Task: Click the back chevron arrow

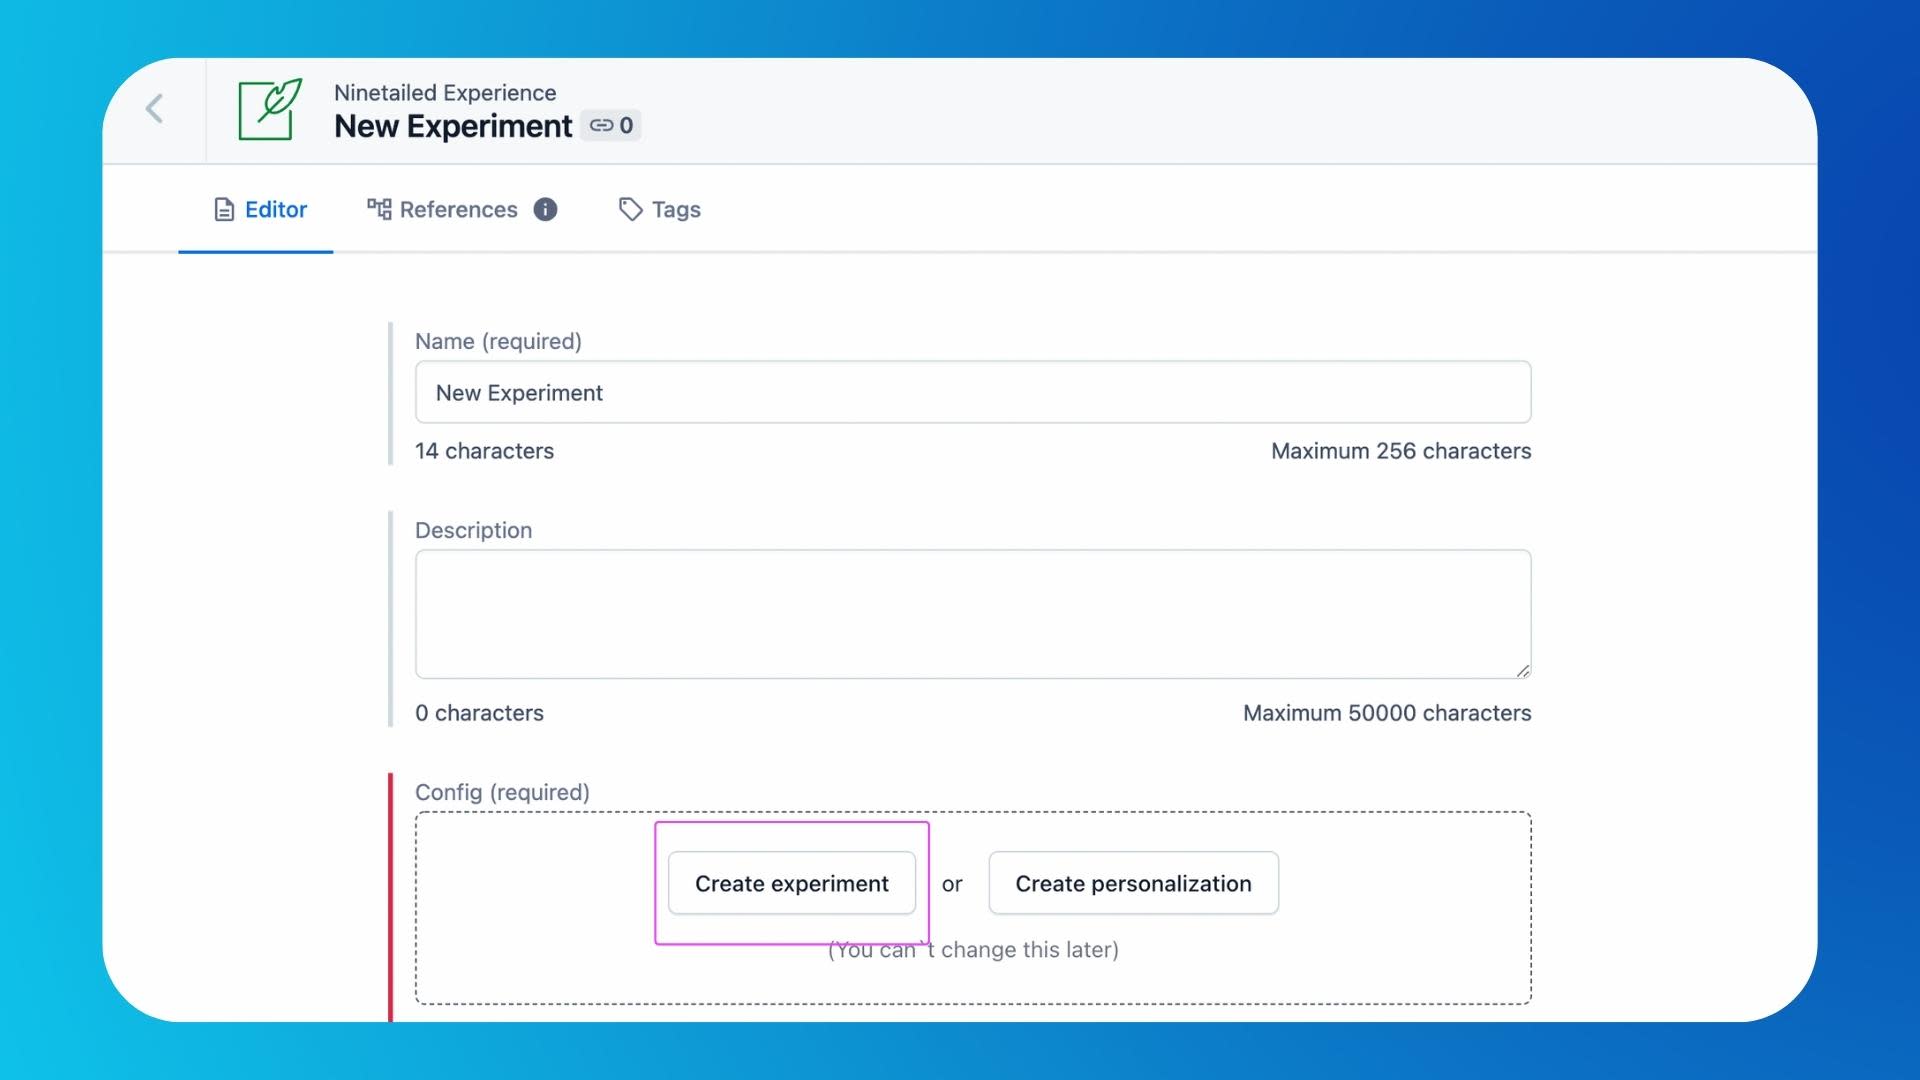Action: 154,109
